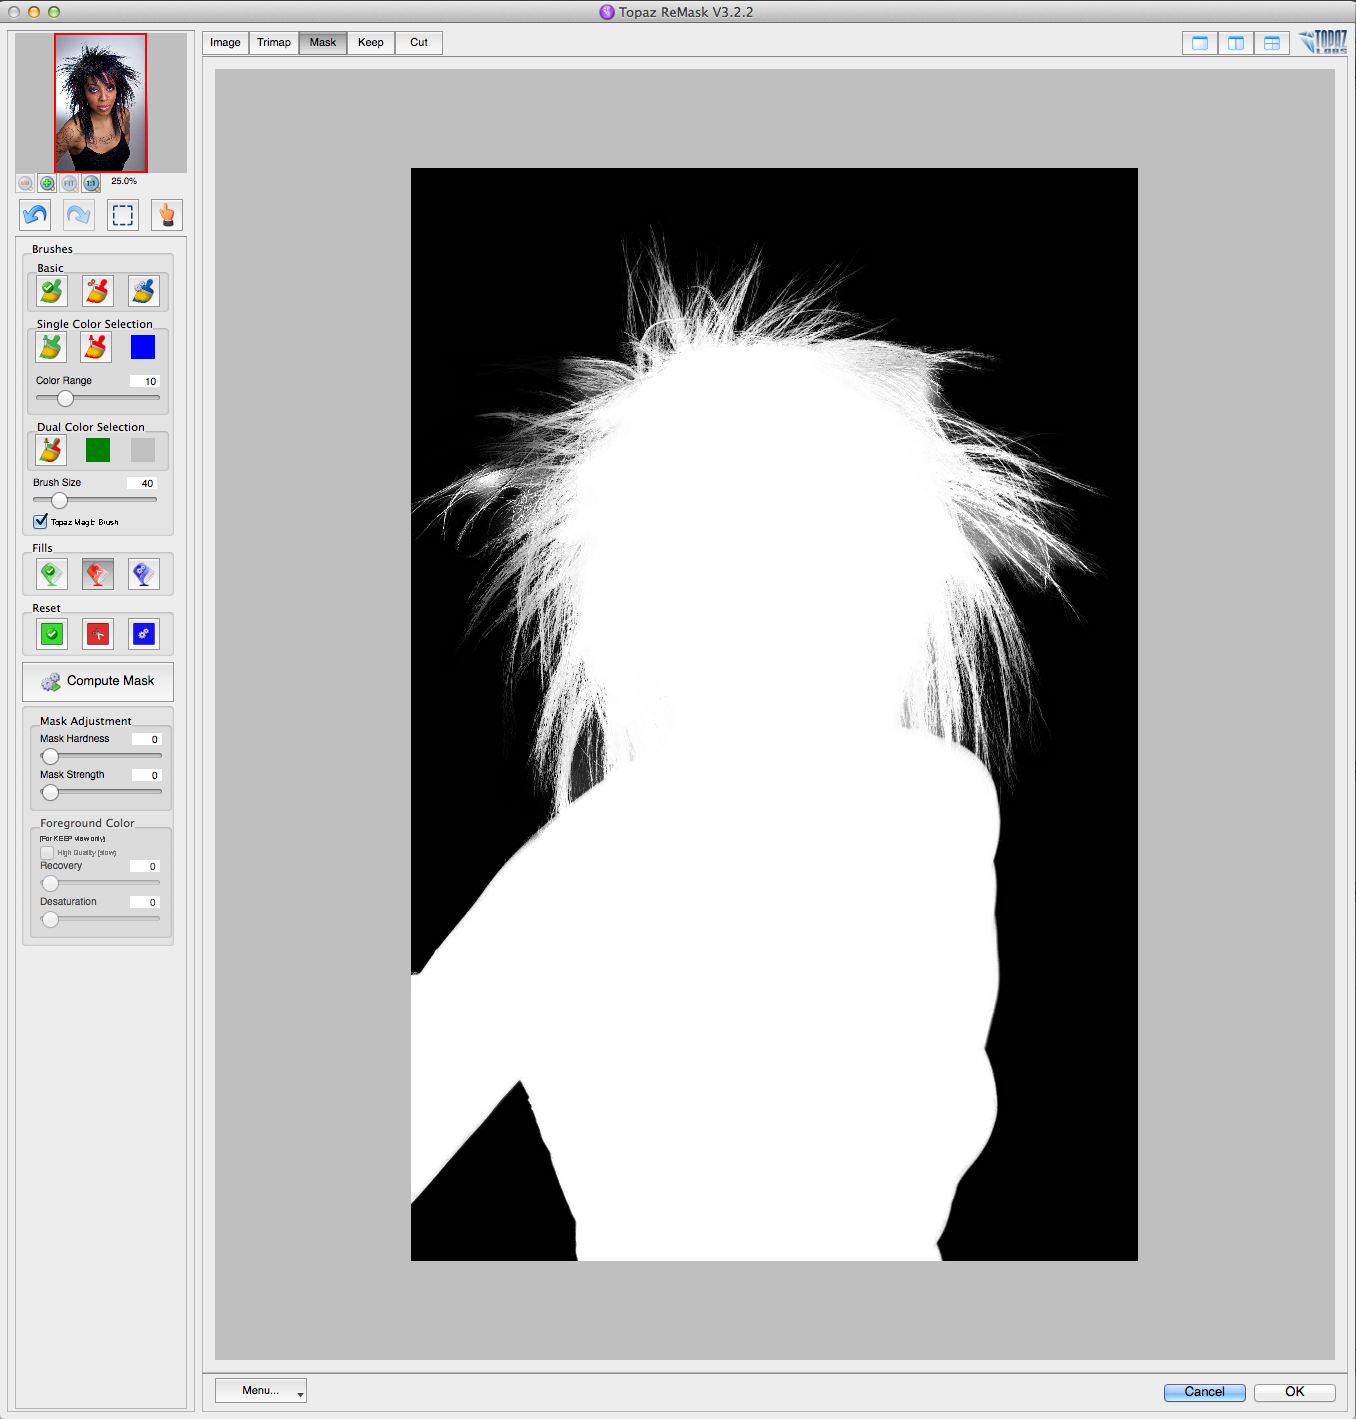
Task: Choose the green Keep fill bucket
Action: 51,574
